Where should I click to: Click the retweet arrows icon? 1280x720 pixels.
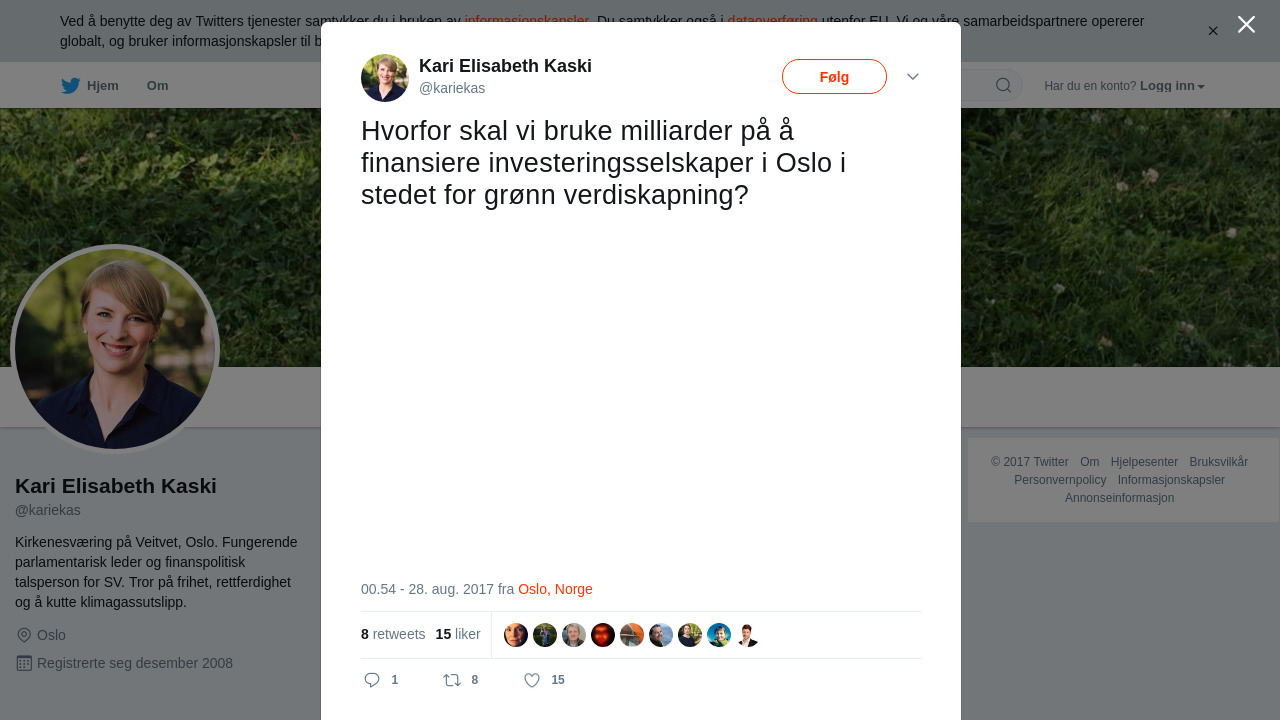[452, 680]
